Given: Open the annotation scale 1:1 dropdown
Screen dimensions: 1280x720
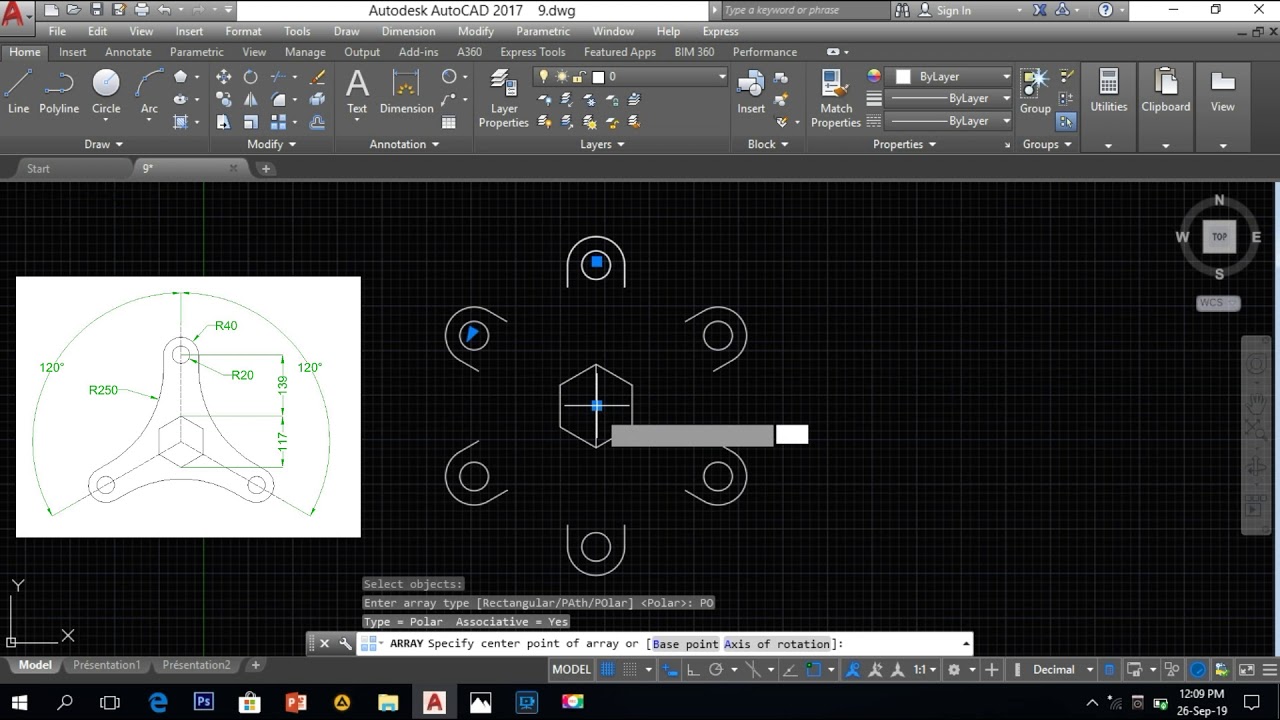Looking at the screenshot, I should point(926,670).
